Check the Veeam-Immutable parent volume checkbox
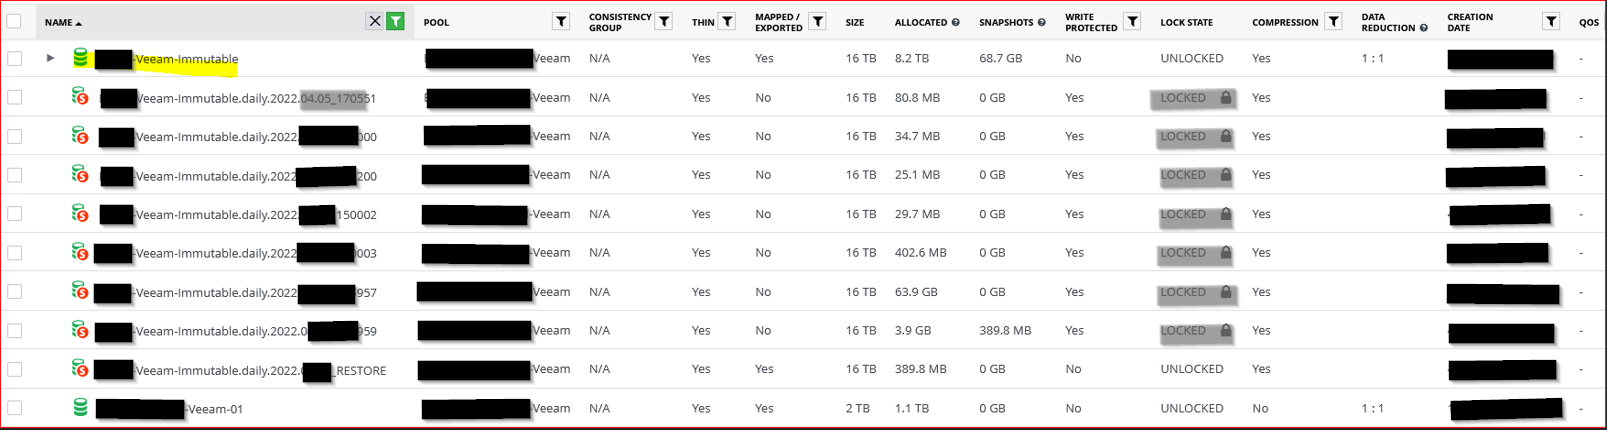The width and height of the screenshot is (1607, 430). click(14, 58)
